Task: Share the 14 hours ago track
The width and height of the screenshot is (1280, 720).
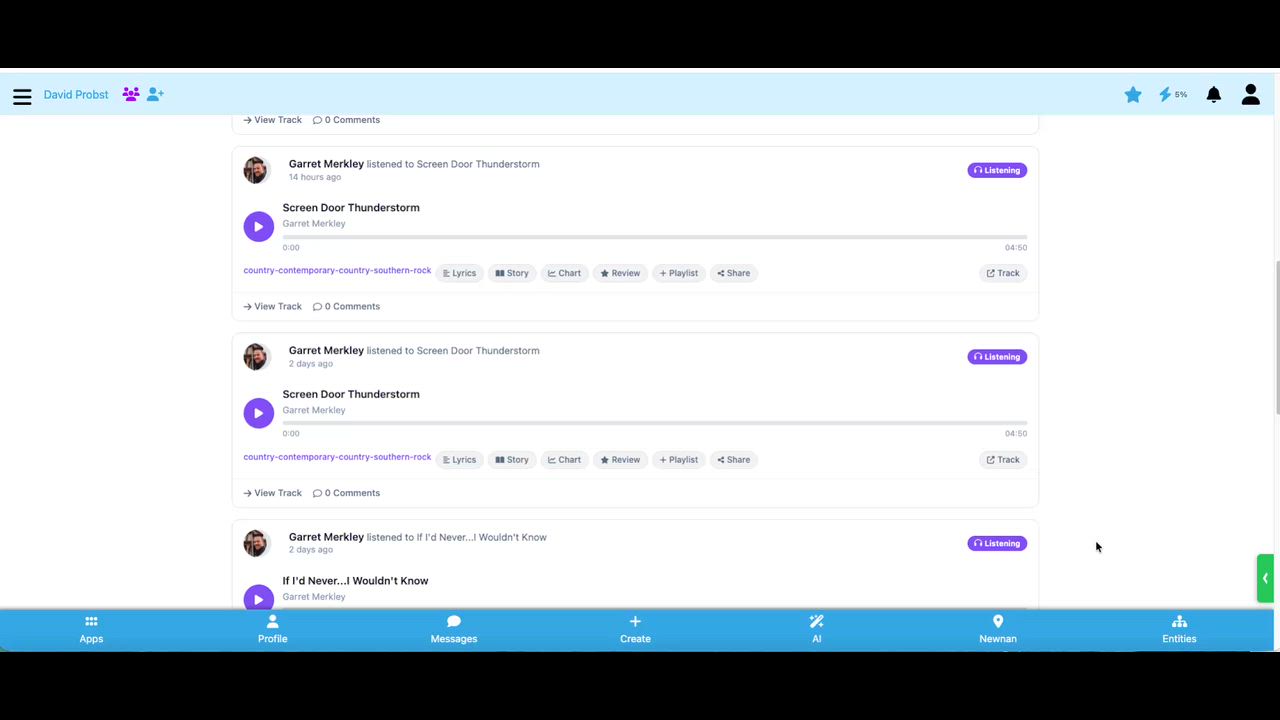Action: pos(734,273)
